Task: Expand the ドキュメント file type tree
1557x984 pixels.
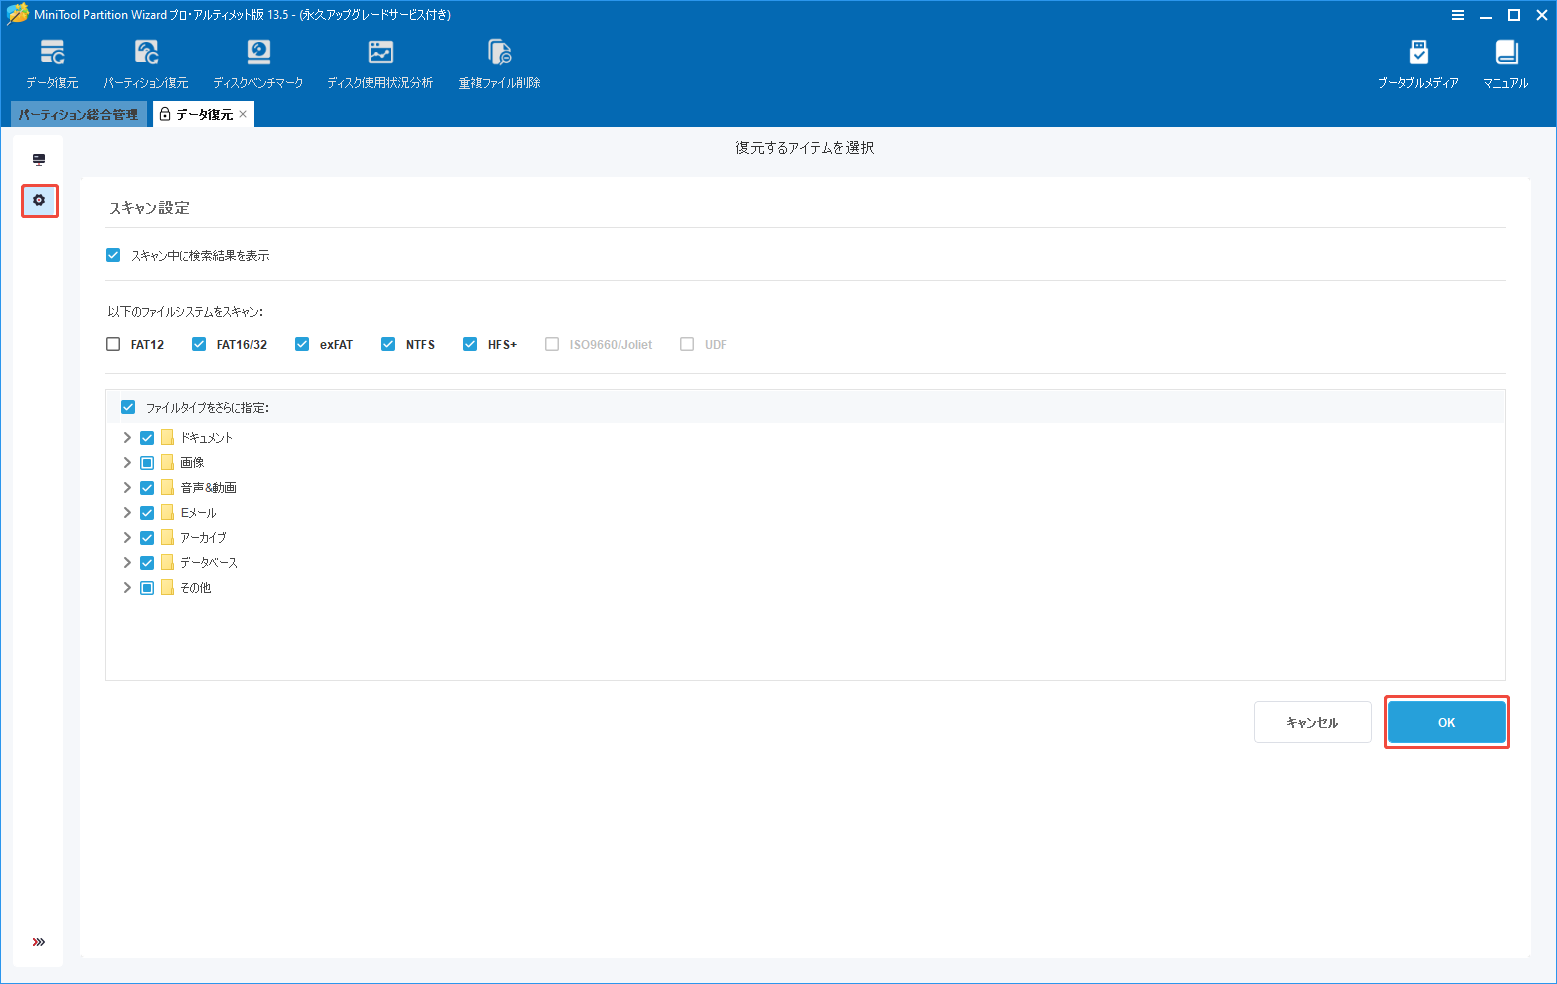Action: (x=127, y=437)
